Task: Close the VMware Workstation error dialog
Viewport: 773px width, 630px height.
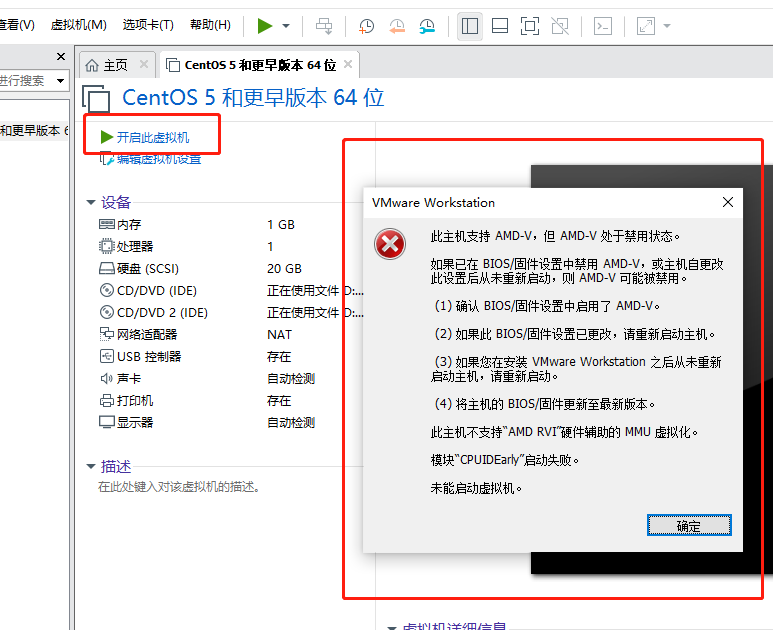Action: click(x=728, y=202)
